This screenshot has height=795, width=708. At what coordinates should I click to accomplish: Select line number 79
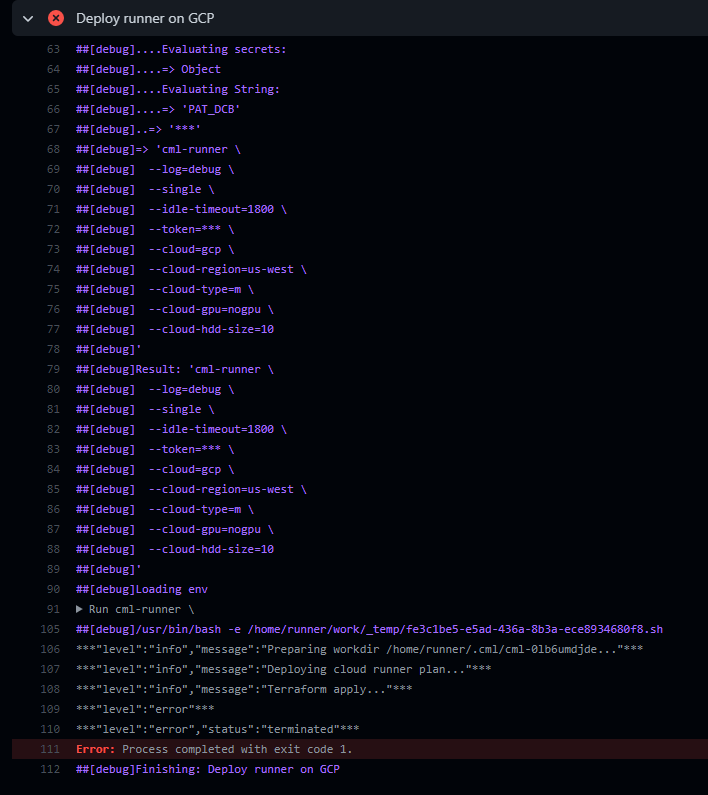53,369
